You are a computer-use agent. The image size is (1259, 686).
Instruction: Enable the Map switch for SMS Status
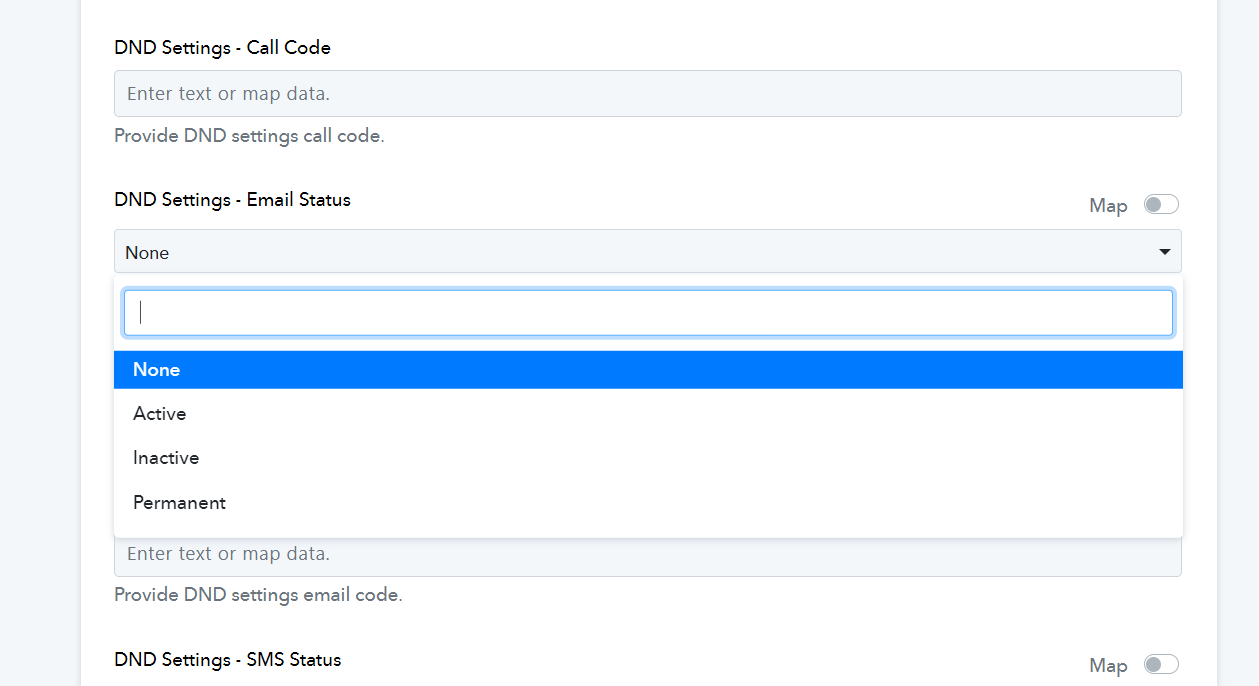[x=1162, y=665]
